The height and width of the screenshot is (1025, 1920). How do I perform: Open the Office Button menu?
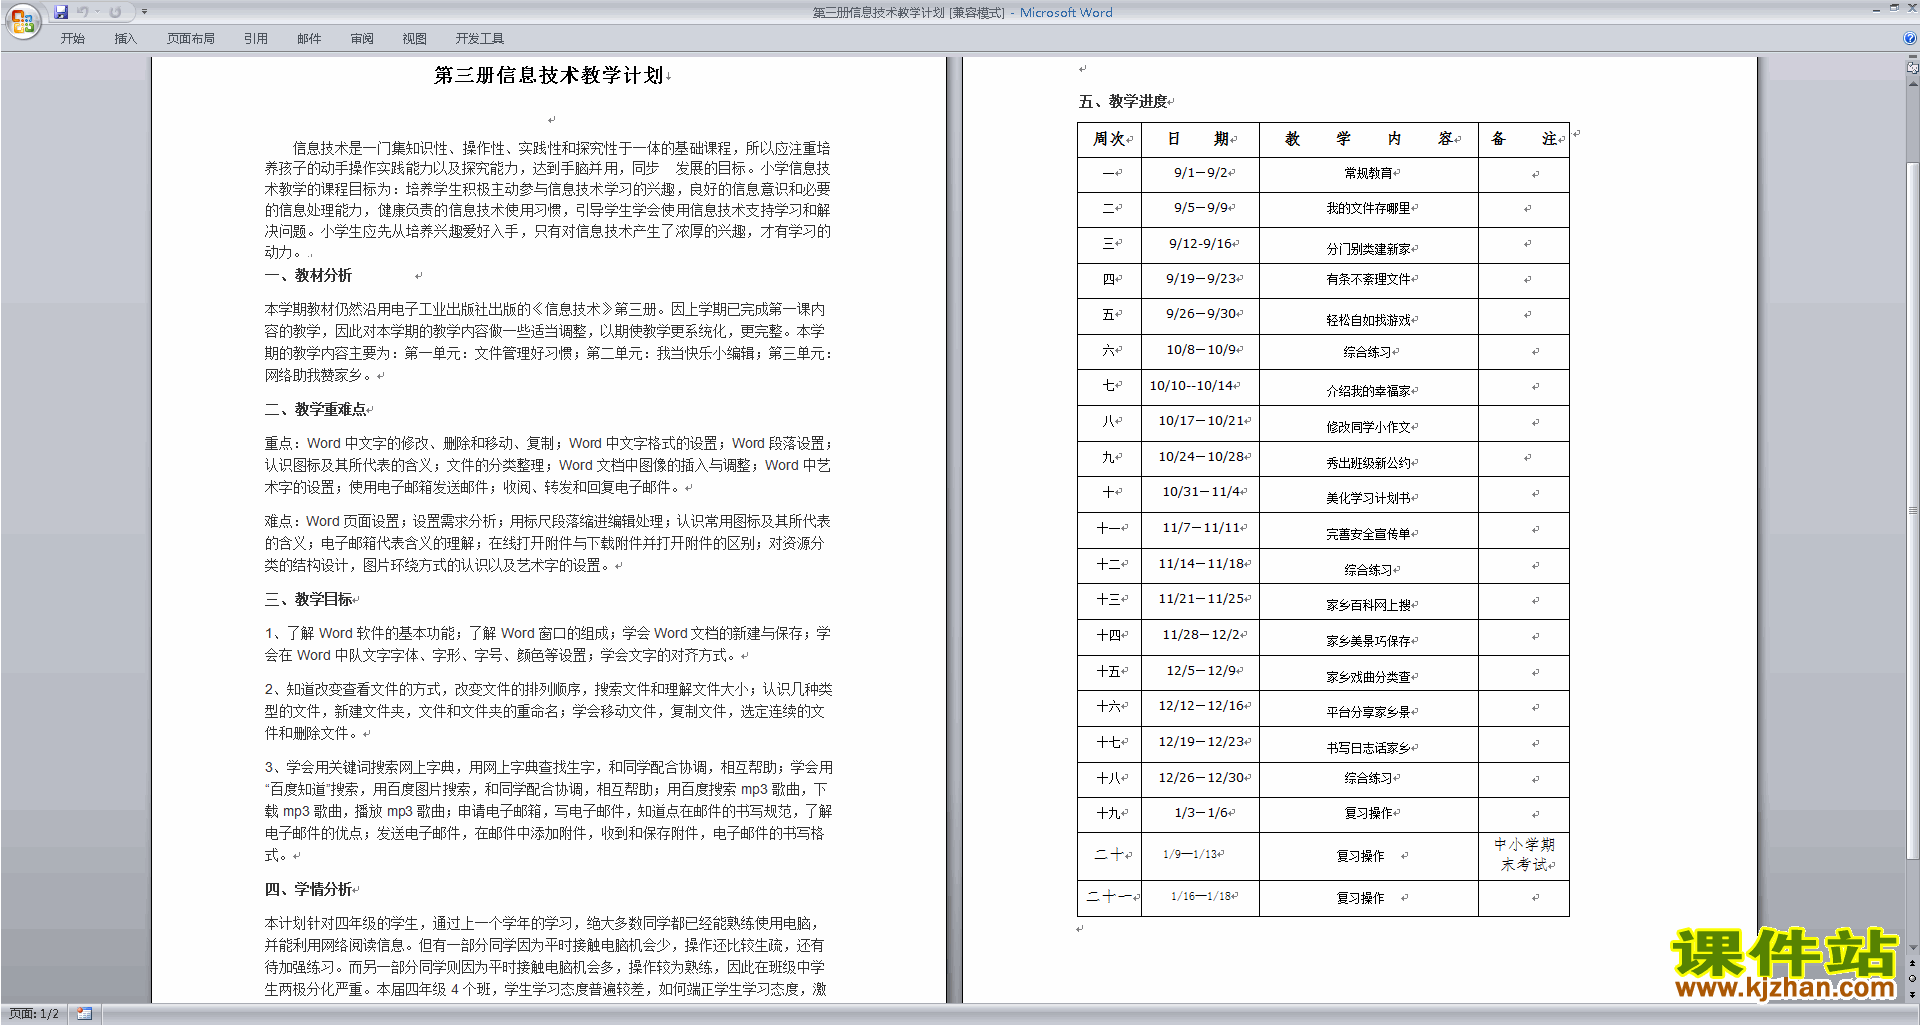[x=22, y=20]
